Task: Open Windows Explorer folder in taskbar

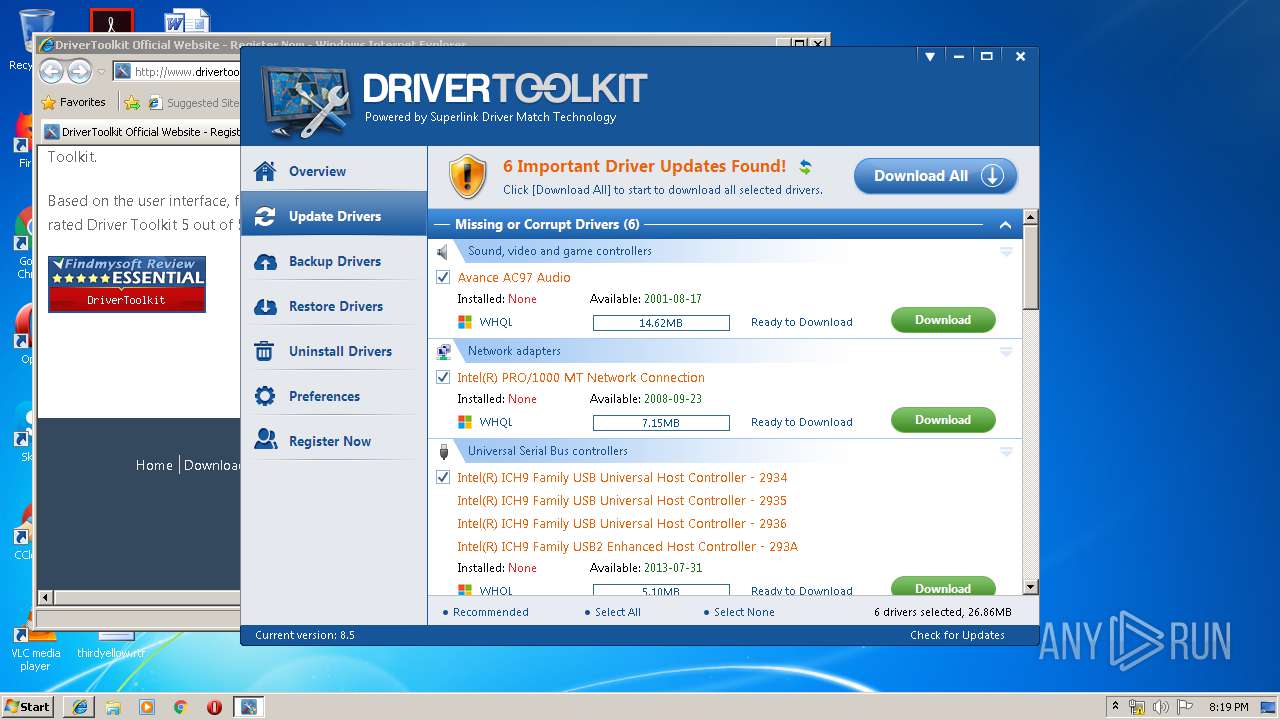Action: (113, 706)
